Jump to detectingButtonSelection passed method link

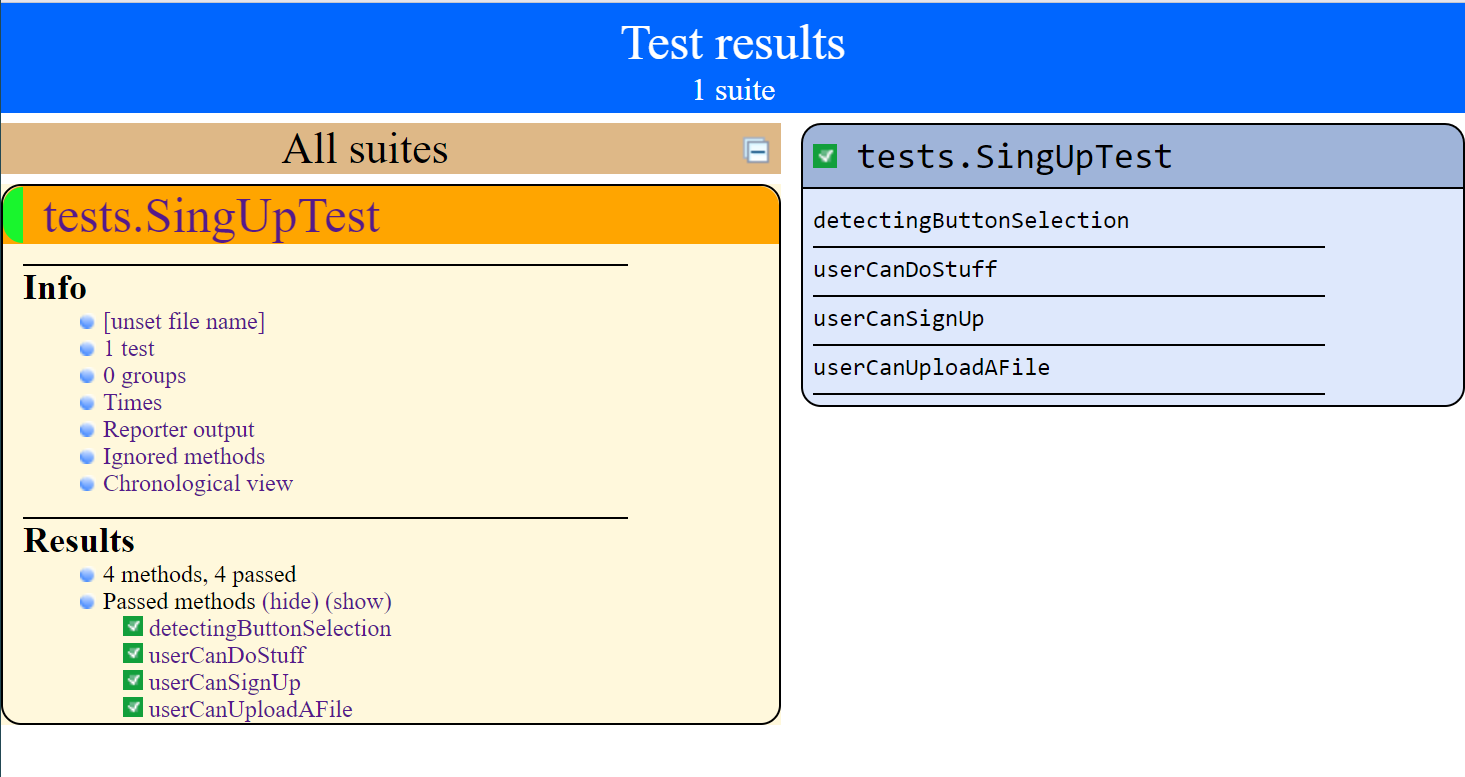click(x=270, y=629)
